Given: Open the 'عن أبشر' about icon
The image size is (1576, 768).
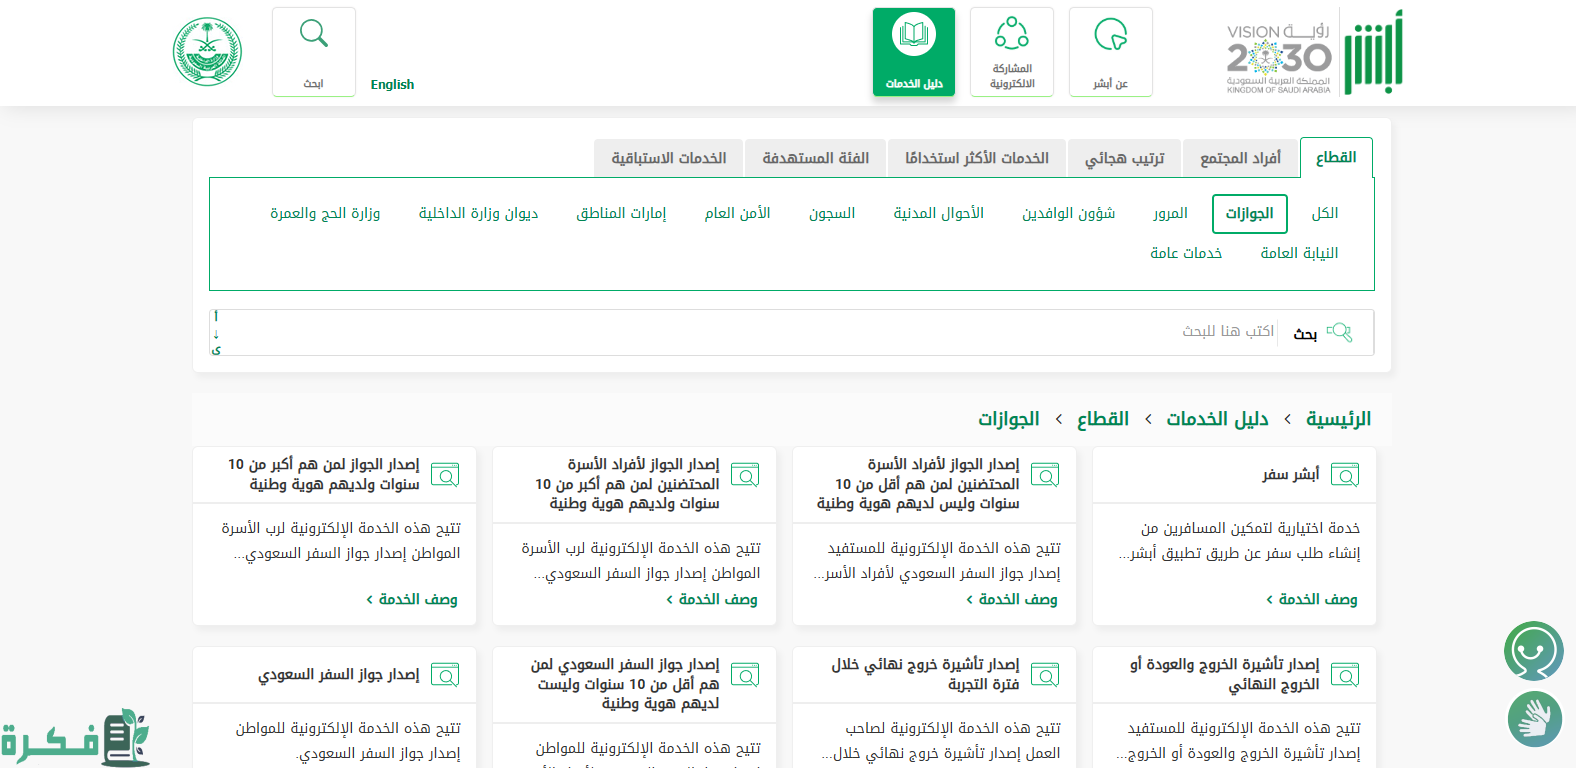Looking at the screenshot, I should click(x=1110, y=52).
